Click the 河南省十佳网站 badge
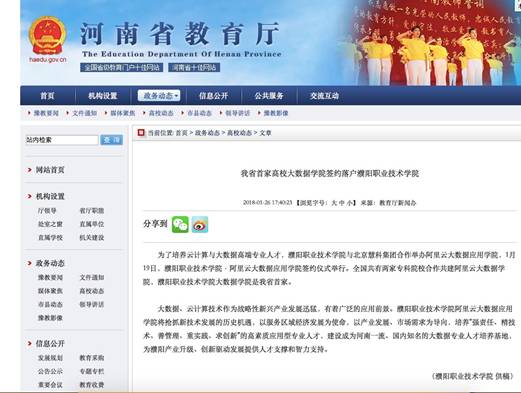Image resolution: width=521 pixels, height=393 pixels. click(194, 68)
